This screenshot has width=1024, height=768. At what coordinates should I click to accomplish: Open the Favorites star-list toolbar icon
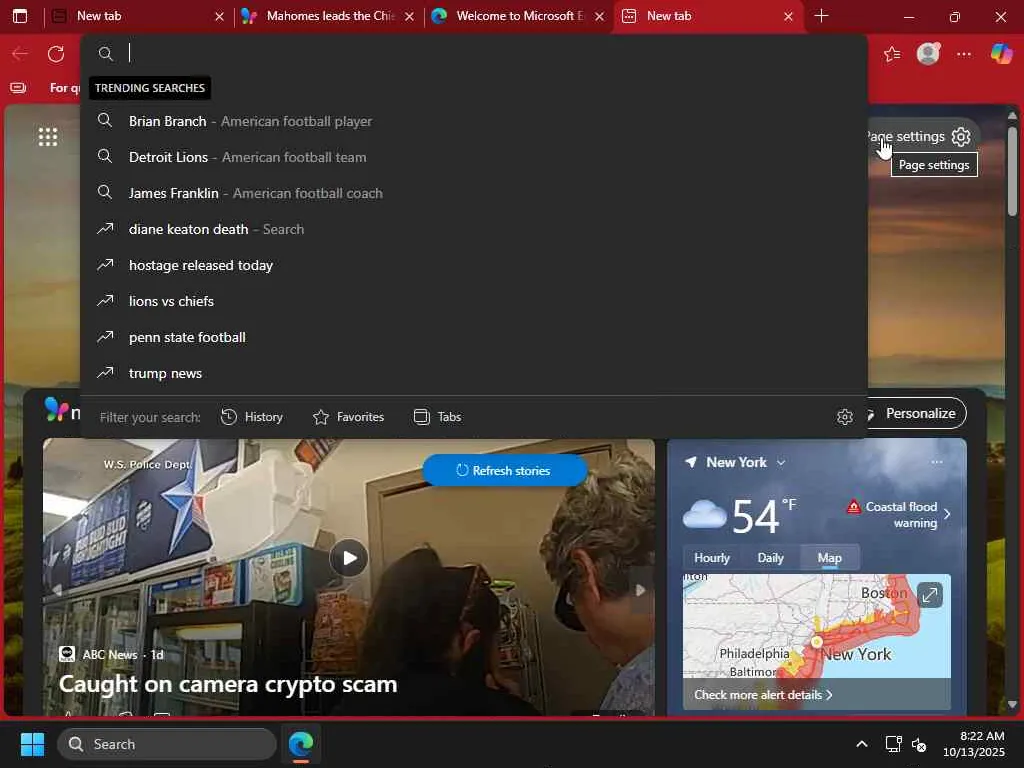pyautogui.click(x=892, y=54)
